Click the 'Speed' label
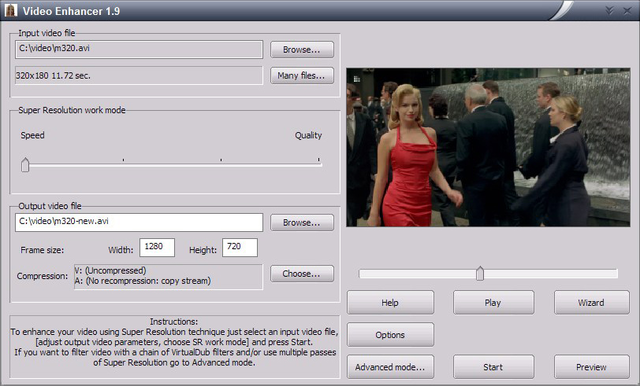Screen dimensions: 640x386 [32, 135]
